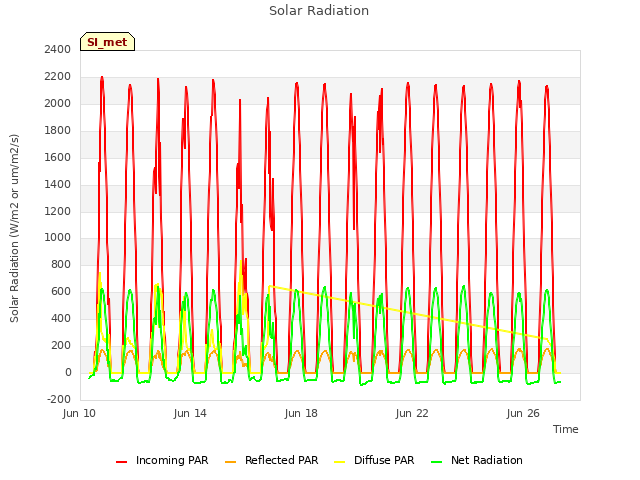Screen dimensions: 640x480
Task: Click the -200 y-axis tick label
Action: pos(59,399)
